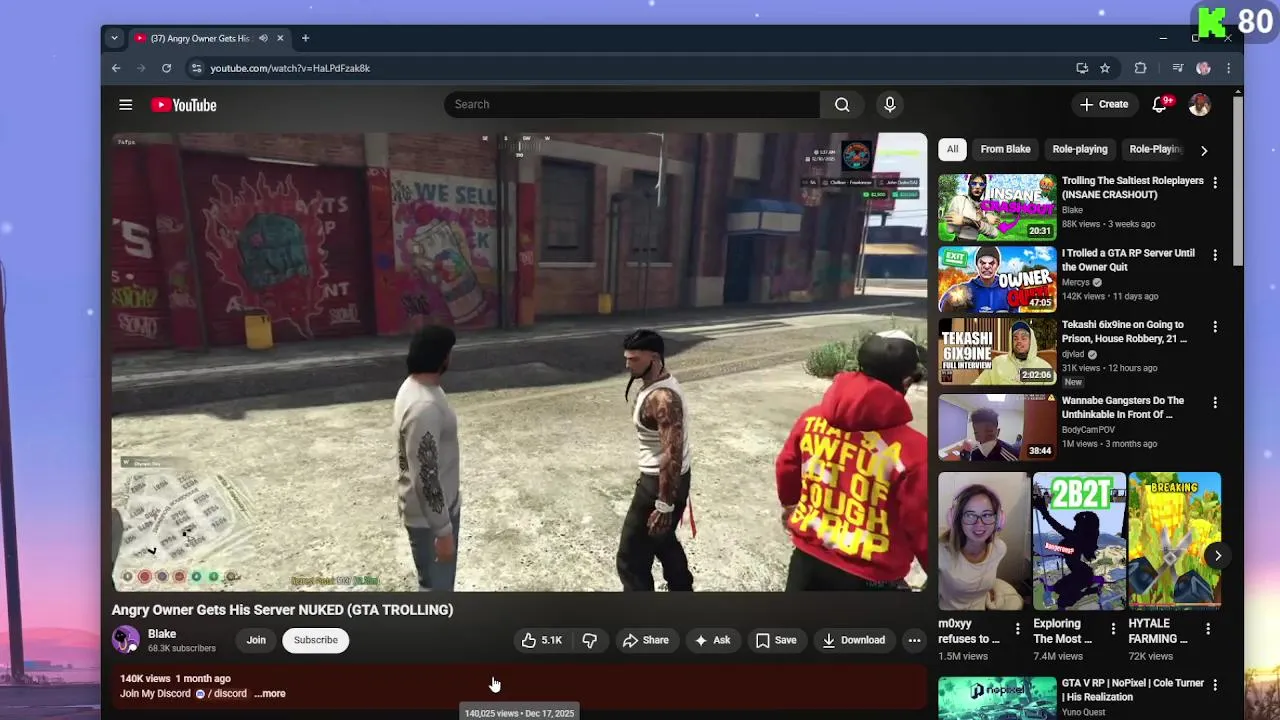Click the browser address bar URL
Viewport: 1280px width, 720px height.
point(290,68)
